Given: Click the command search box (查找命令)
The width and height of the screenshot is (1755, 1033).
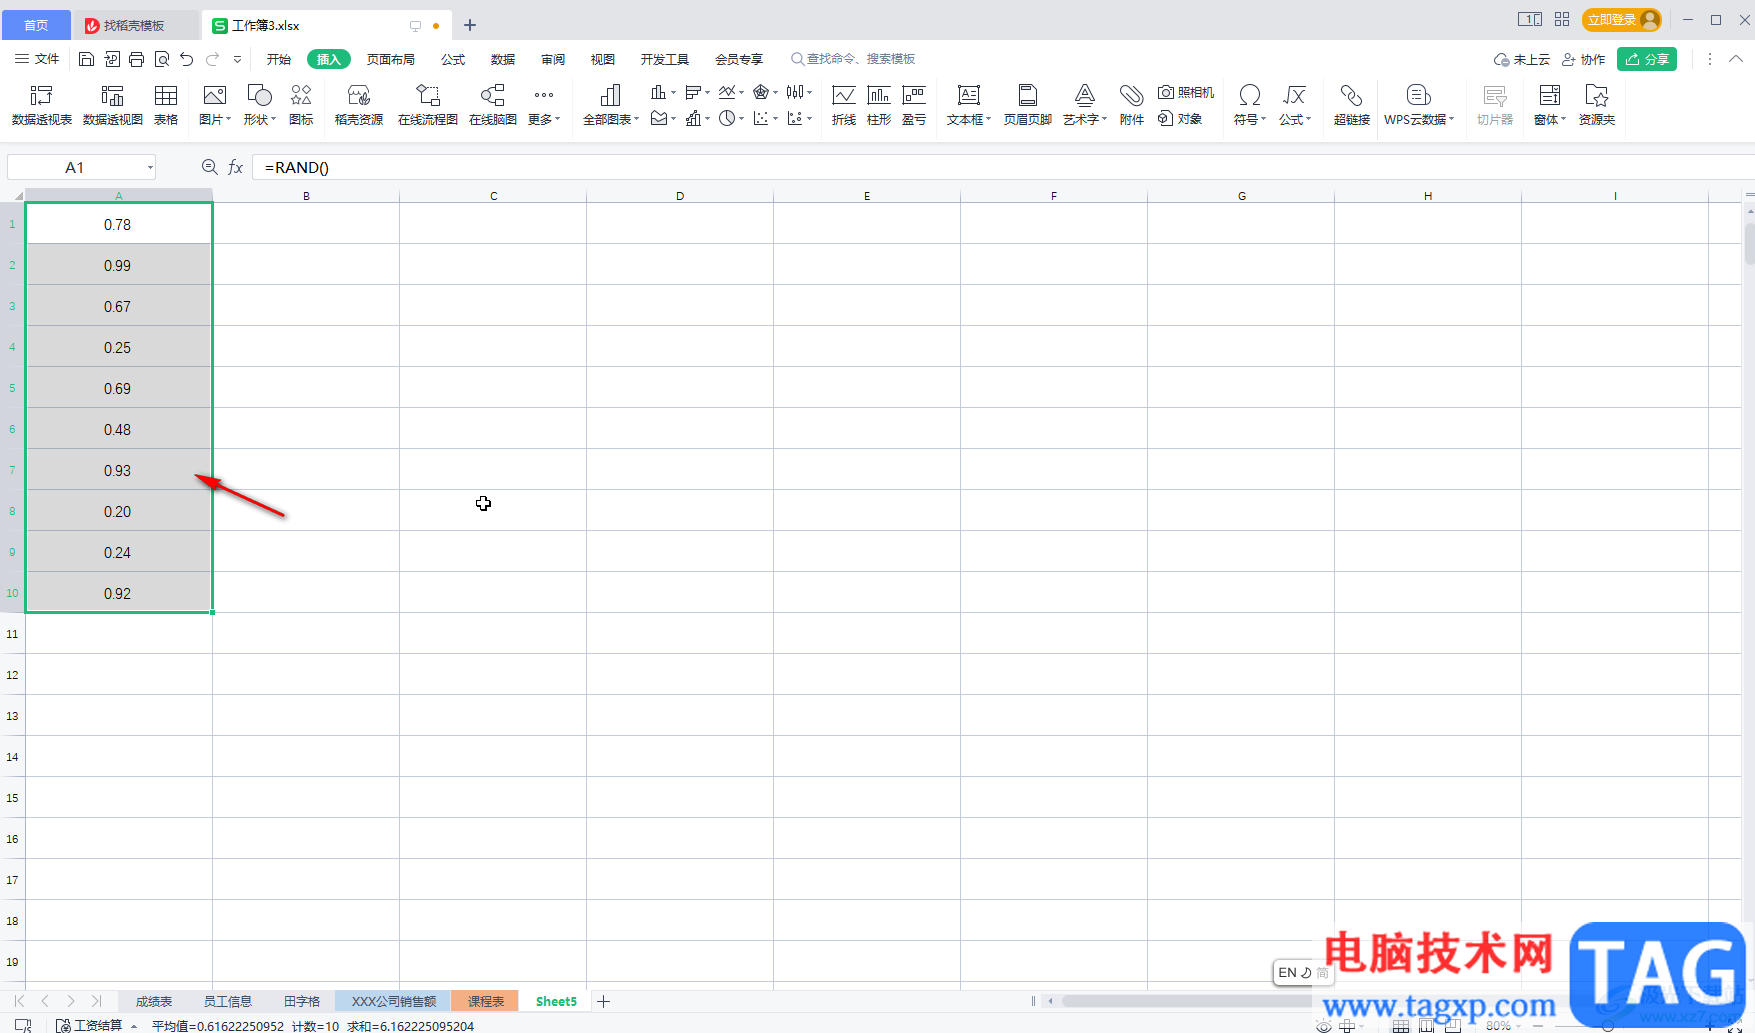Looking at the screenshot, I should (853, 59).
